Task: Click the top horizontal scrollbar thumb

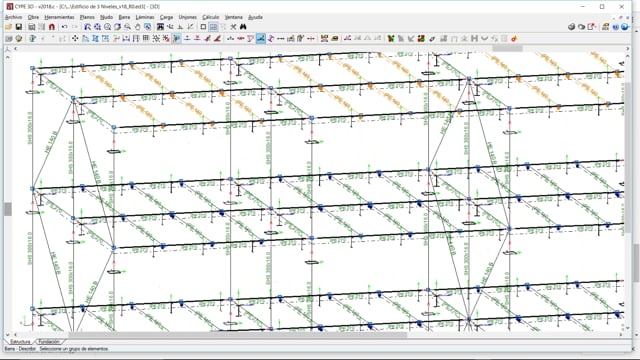Action: click(x=507, y=48)
